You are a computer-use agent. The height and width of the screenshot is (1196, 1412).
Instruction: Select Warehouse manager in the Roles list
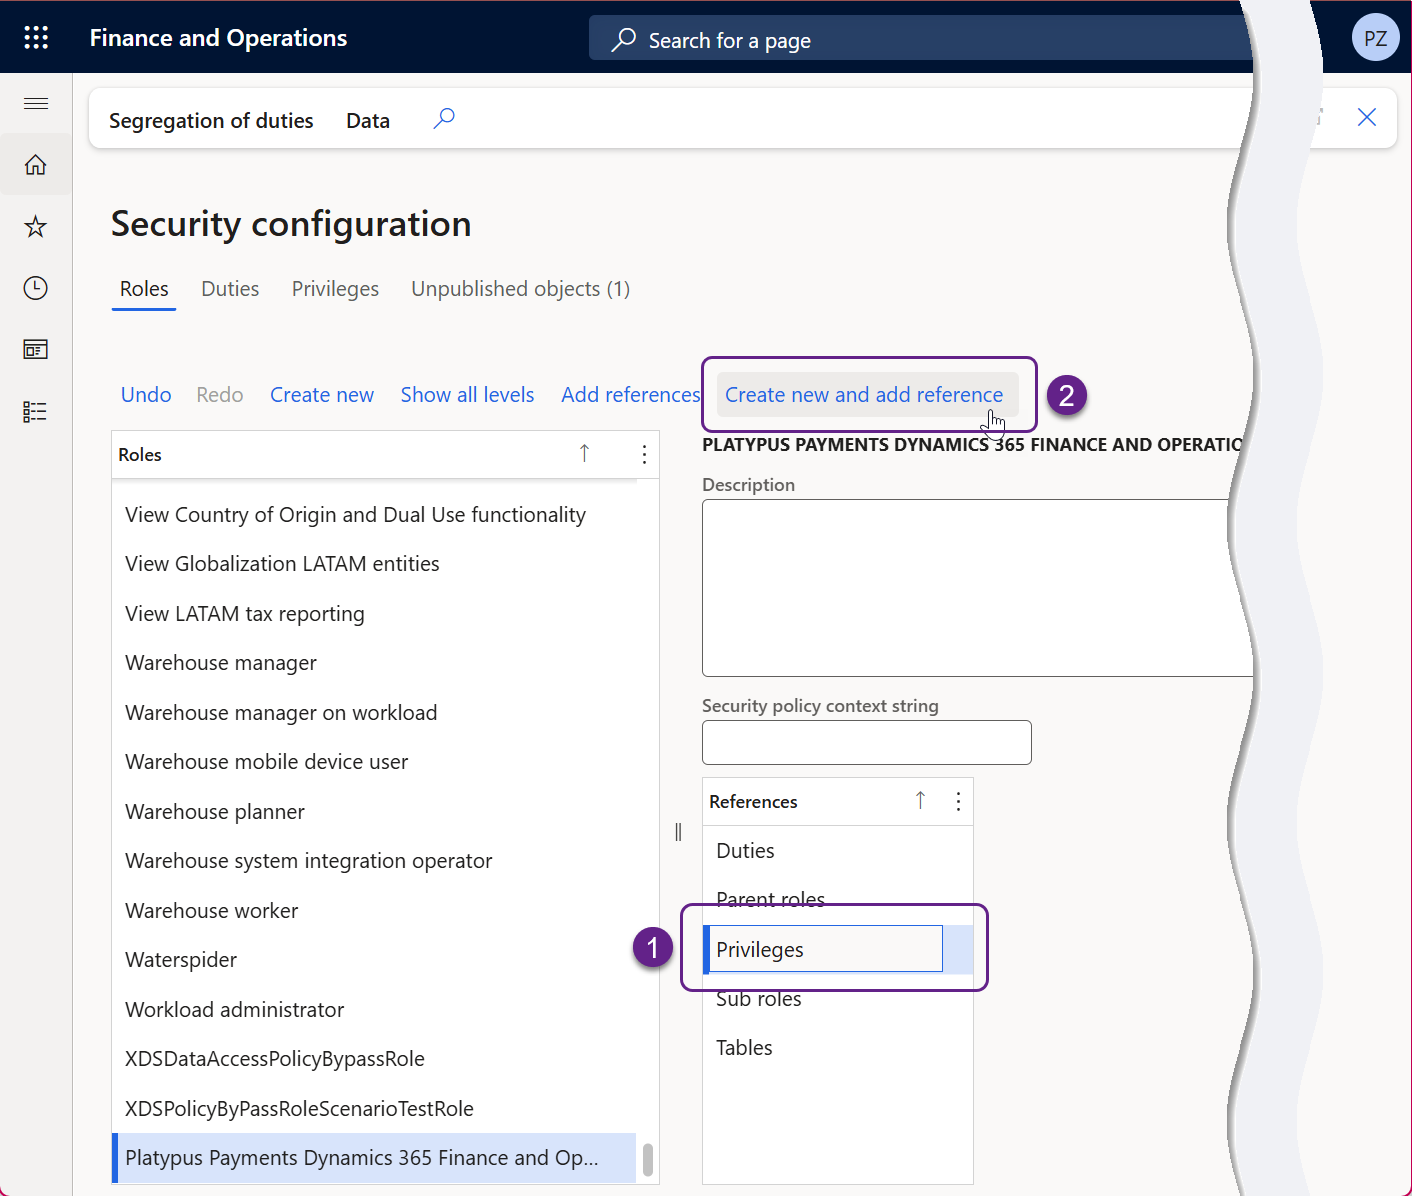coord(221,663)
